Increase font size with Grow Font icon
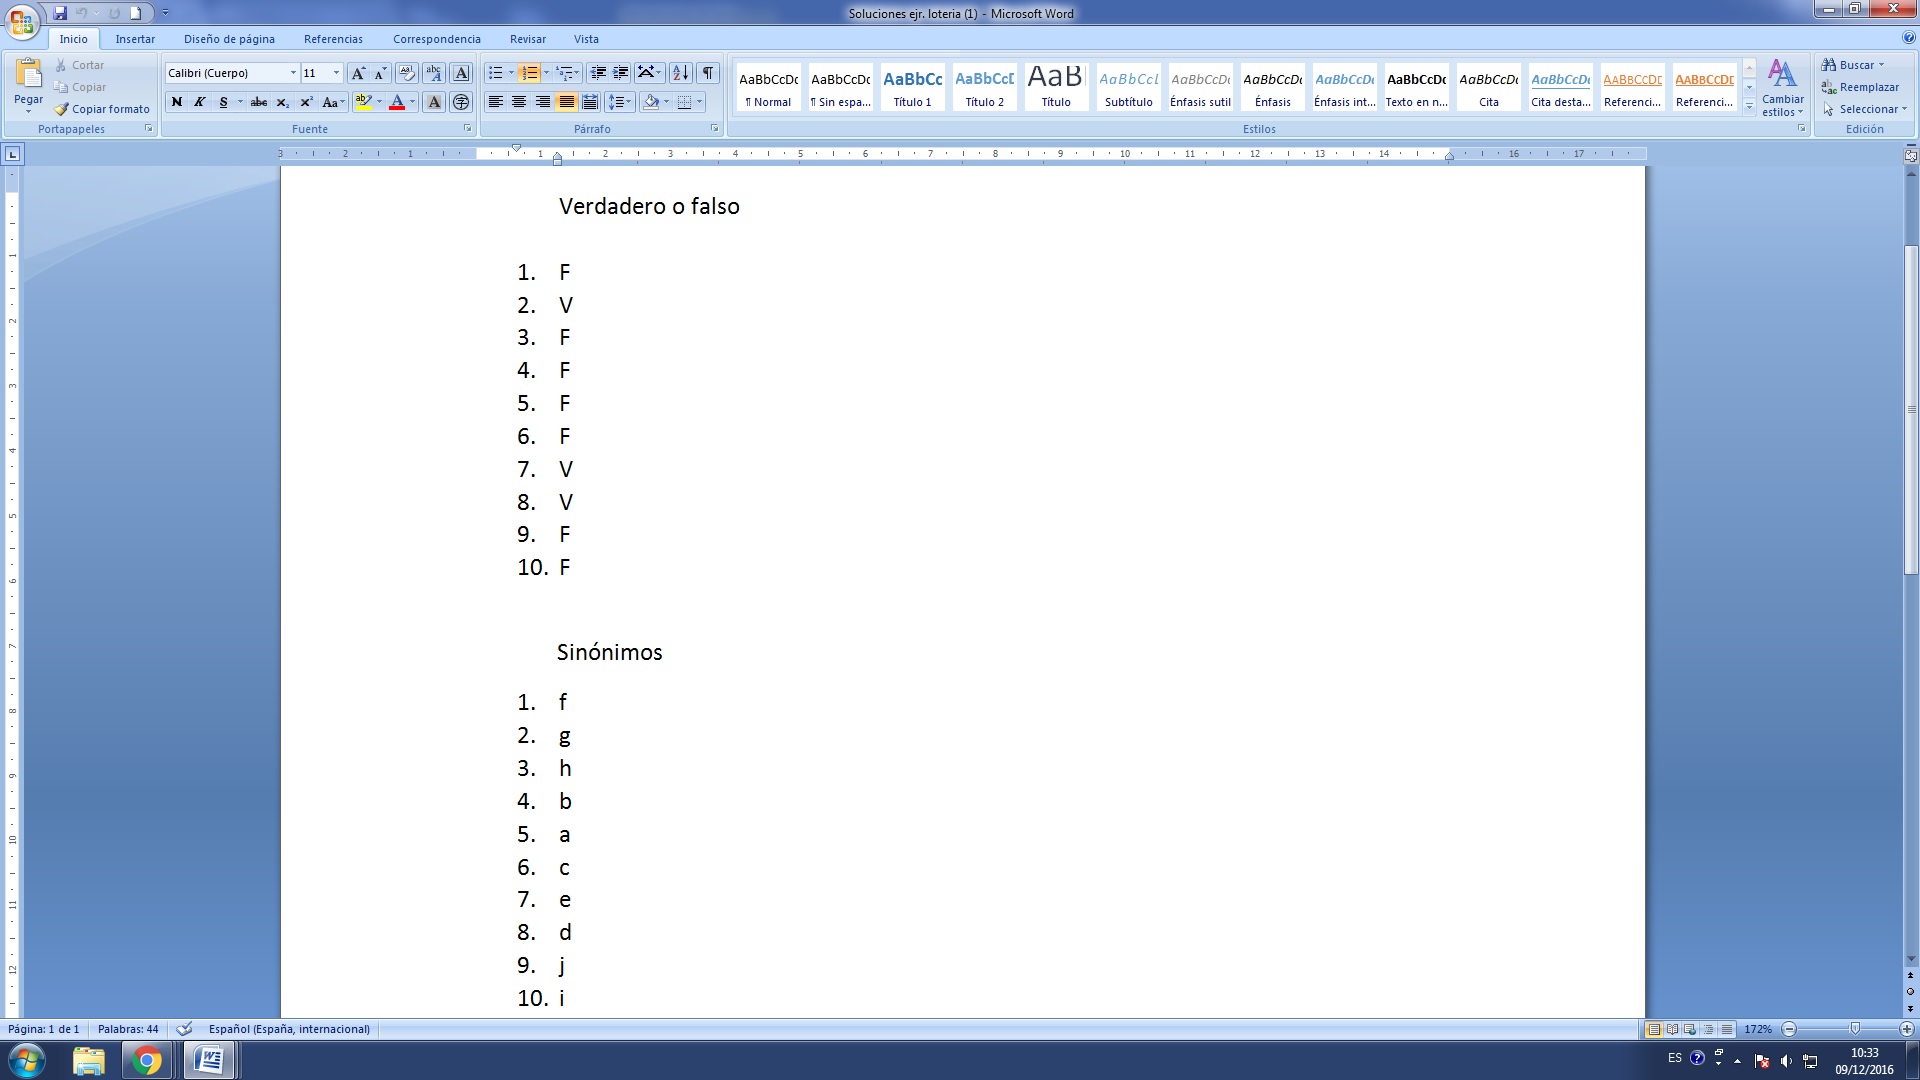Screen dimensions: 1920x1080 coord(358,73)
